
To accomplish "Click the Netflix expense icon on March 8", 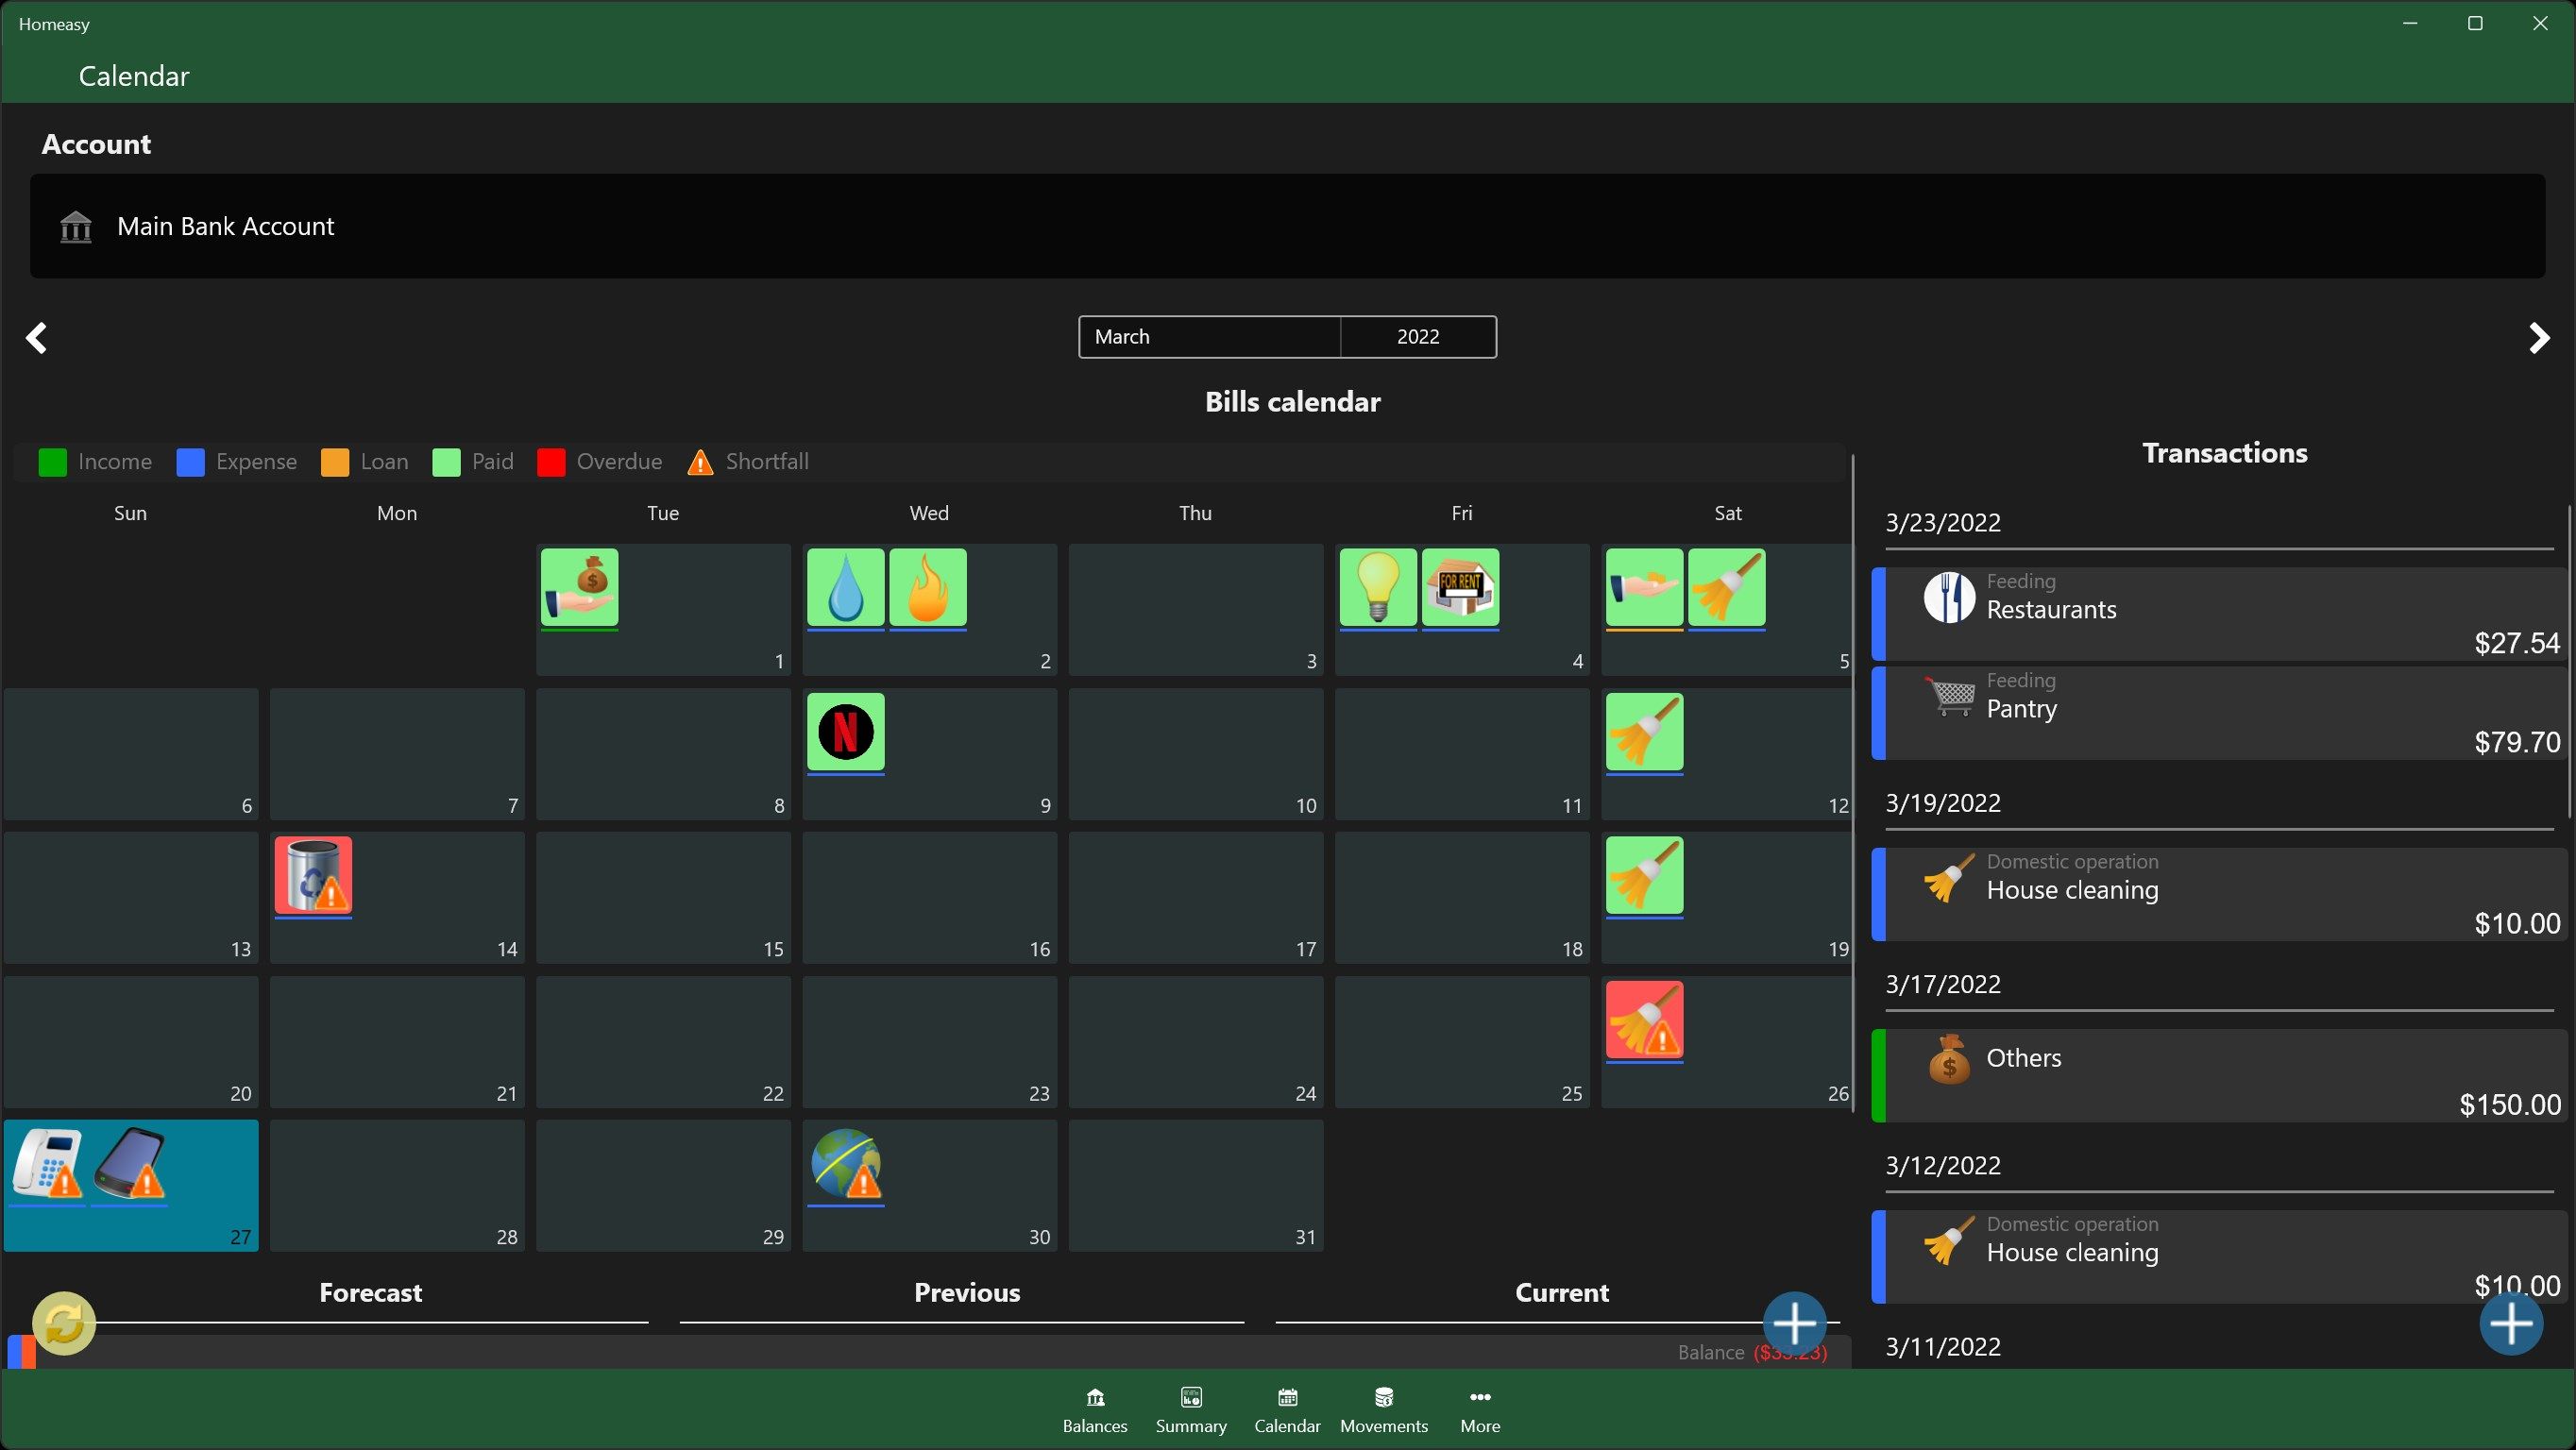I will (846, 731).
